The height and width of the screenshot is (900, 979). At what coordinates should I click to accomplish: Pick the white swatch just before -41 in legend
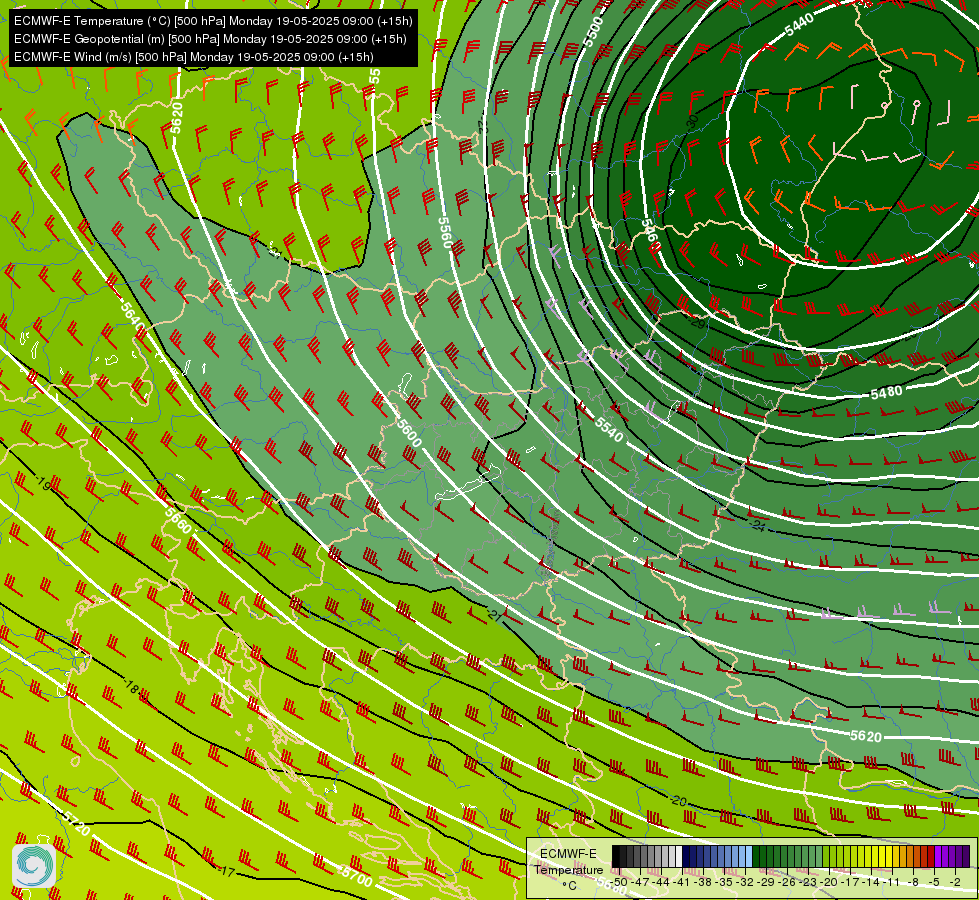[679, 856]
